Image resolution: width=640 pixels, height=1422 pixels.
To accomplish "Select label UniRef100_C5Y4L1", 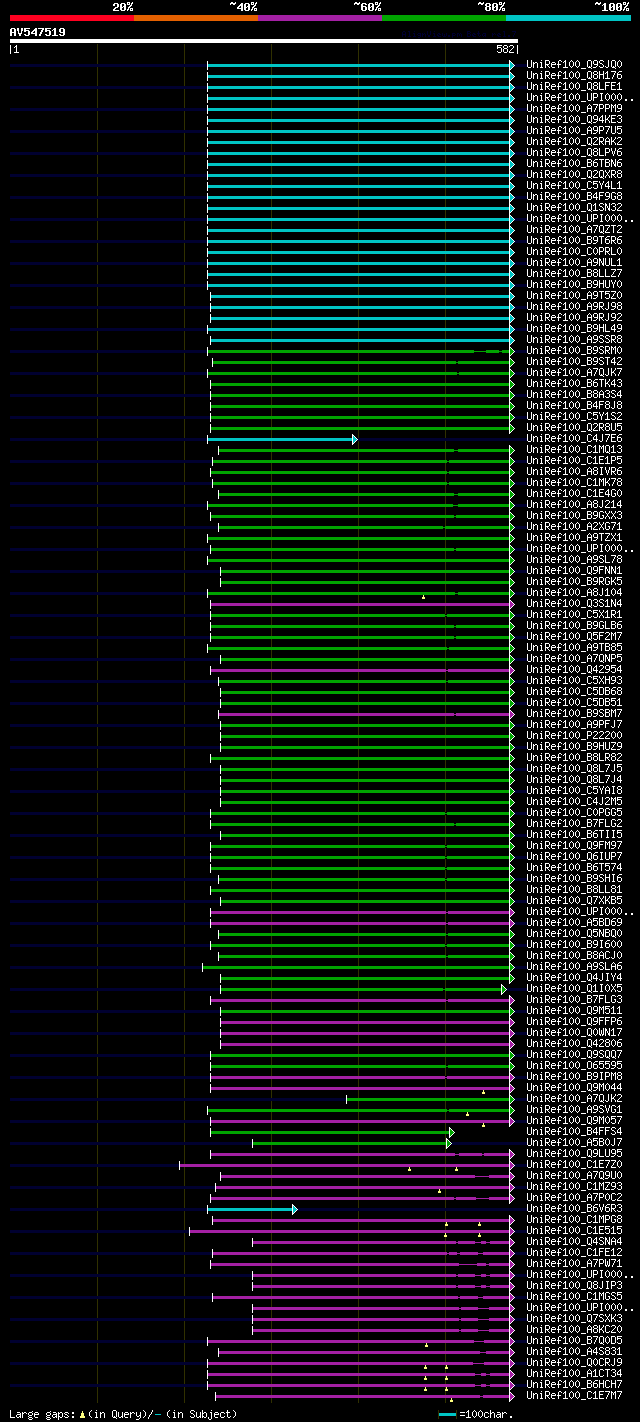I will coord(574,185).
